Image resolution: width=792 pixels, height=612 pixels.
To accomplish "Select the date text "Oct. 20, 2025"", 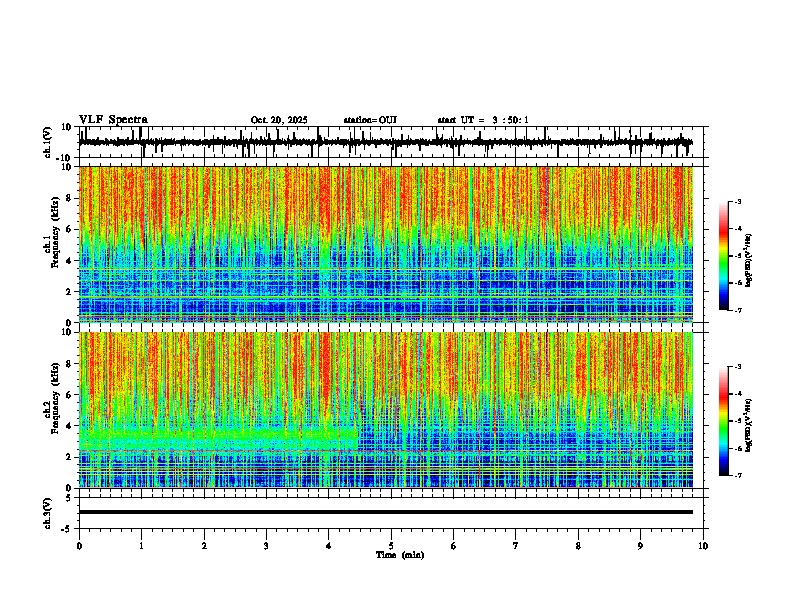I will pyautogui.click(x=279, y=120).
